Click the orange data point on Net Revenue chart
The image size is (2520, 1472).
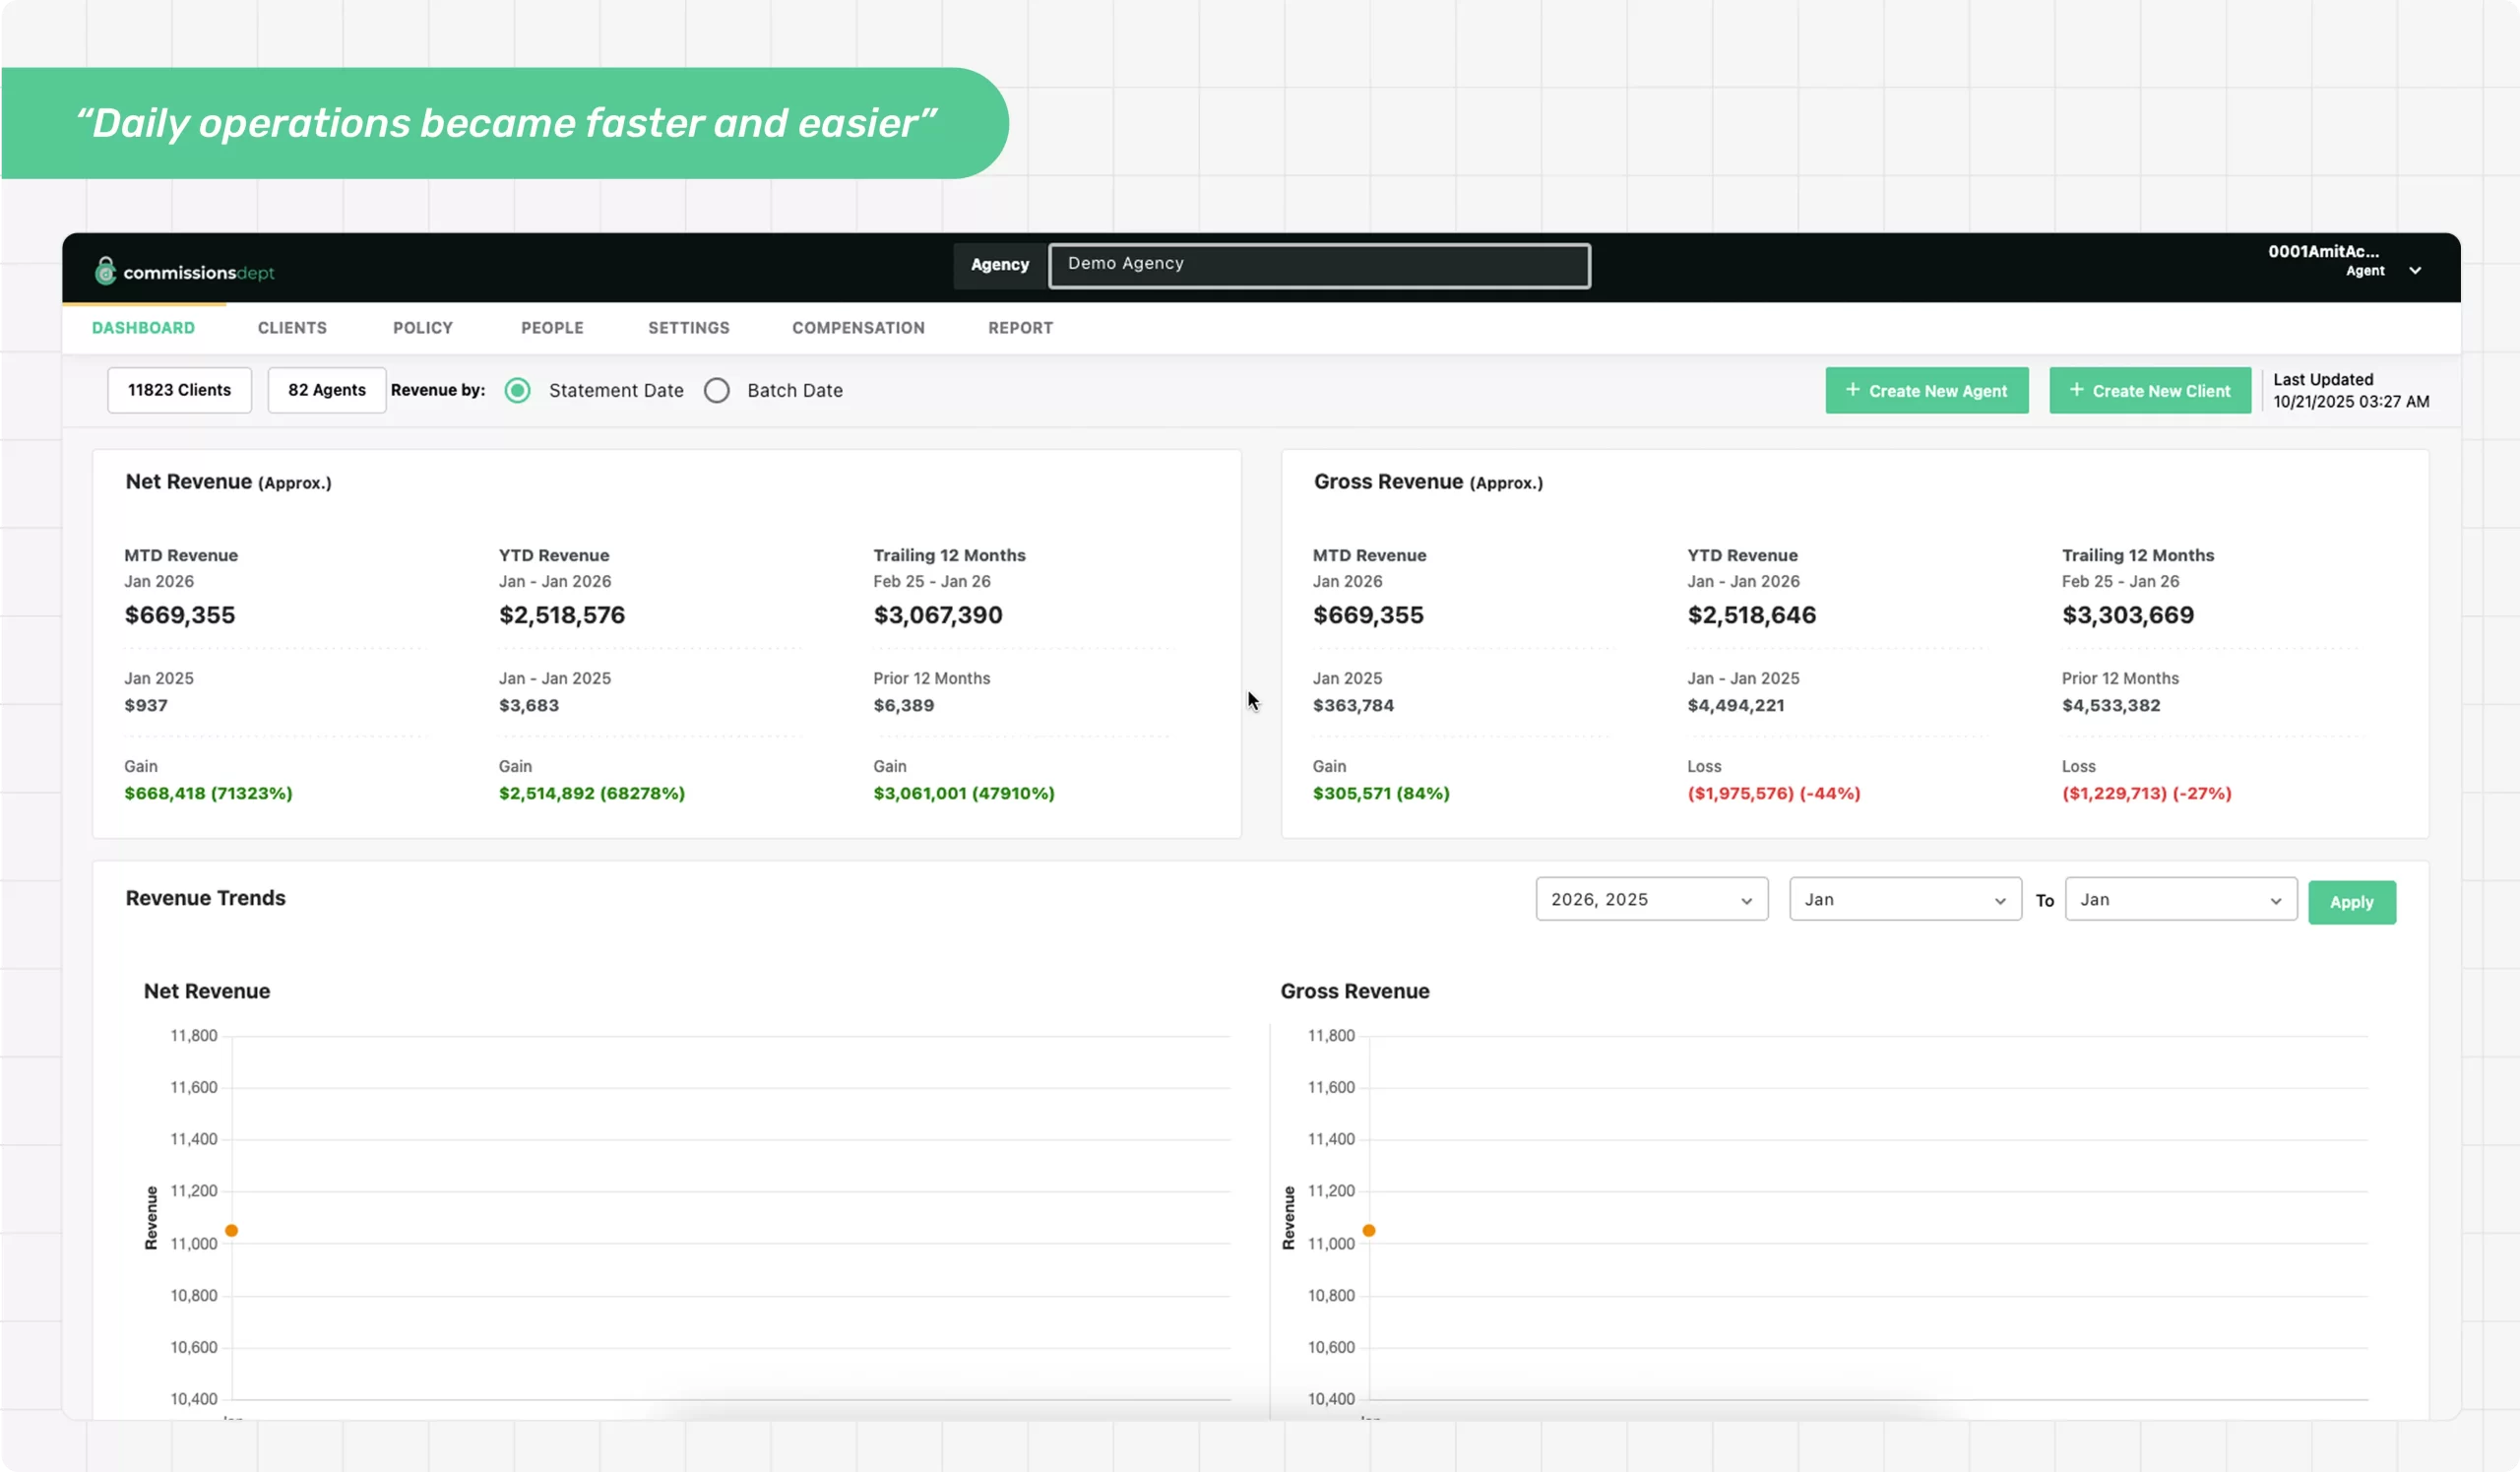(x=232, y=1232)
